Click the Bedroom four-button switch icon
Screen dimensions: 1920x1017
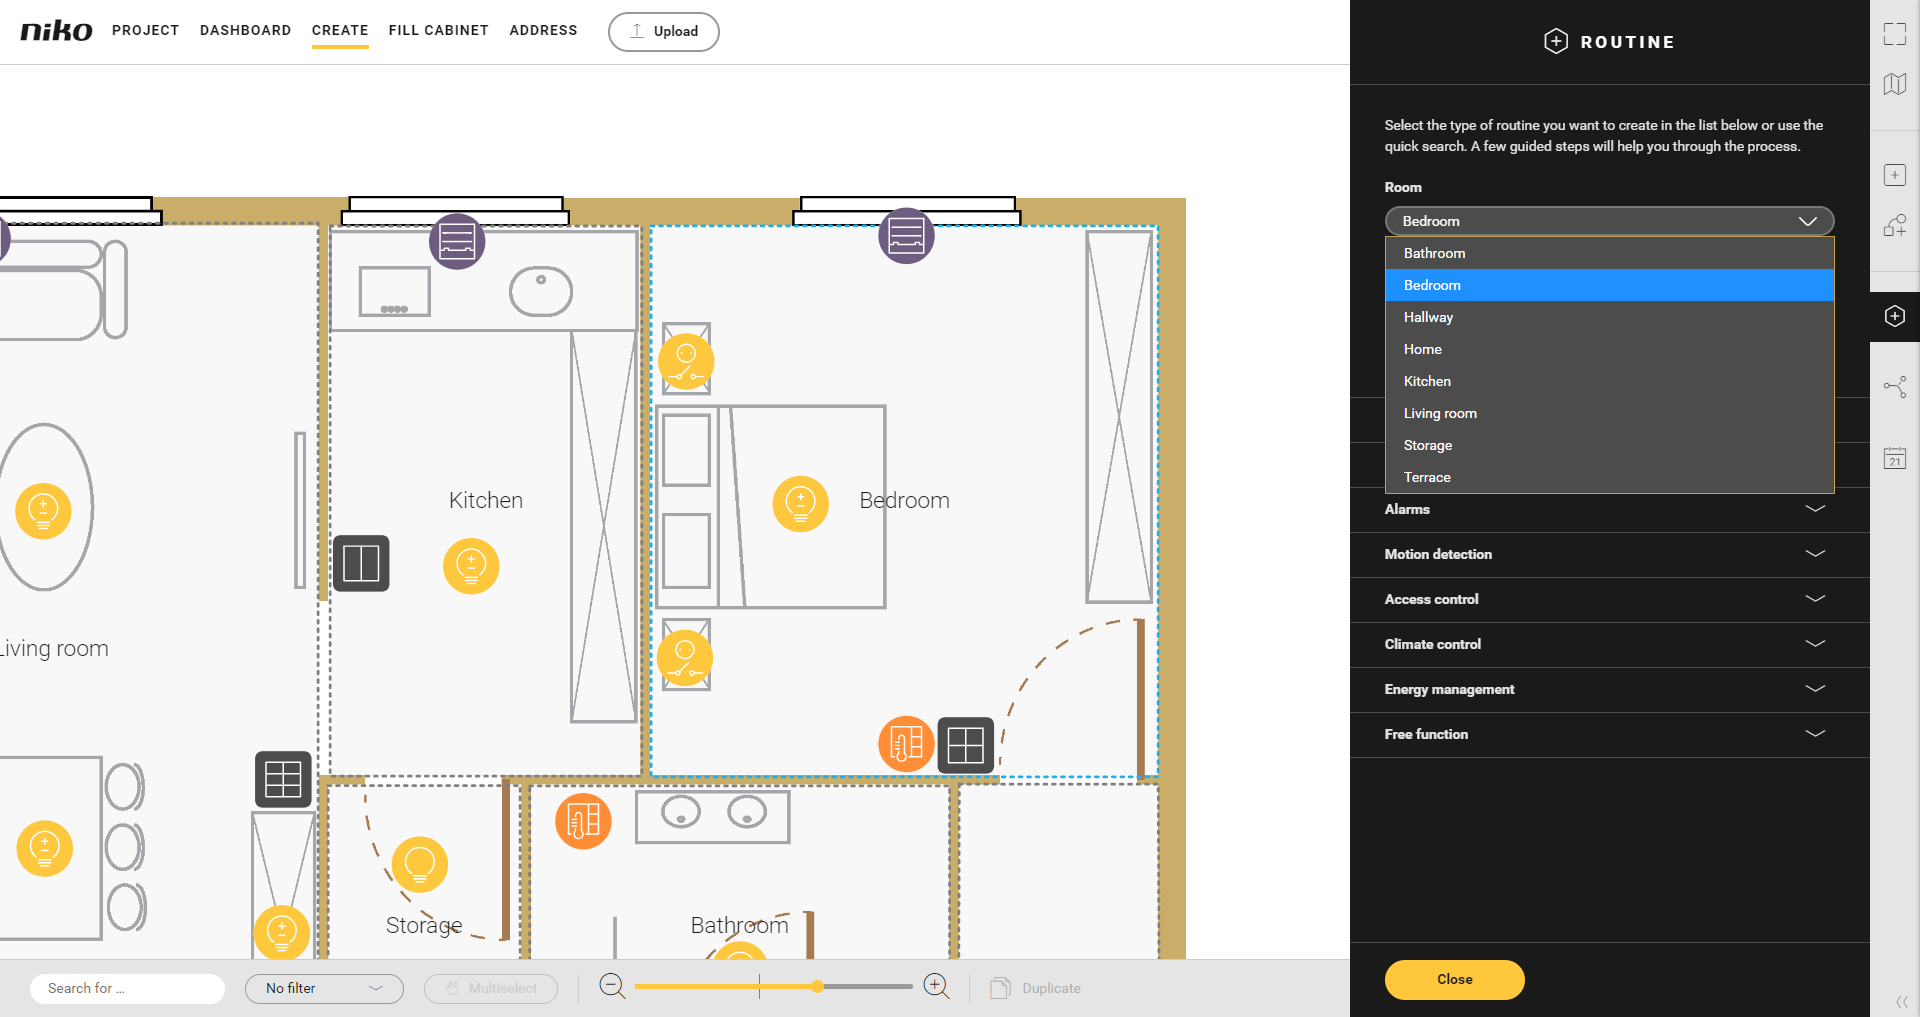point(965,745)
